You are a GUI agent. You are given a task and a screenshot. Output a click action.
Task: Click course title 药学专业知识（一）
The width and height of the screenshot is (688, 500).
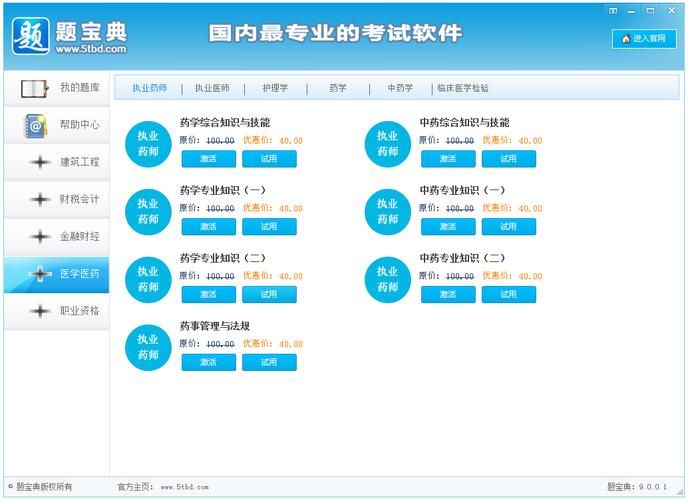coord(222,190)
